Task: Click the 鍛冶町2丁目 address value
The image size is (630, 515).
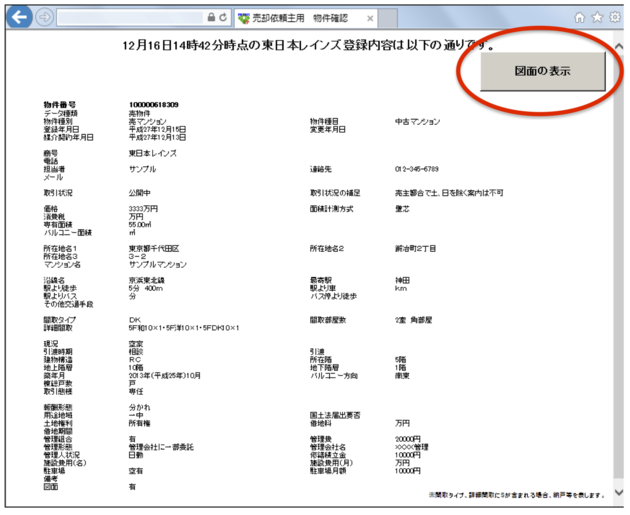Action: pos(415,249)
